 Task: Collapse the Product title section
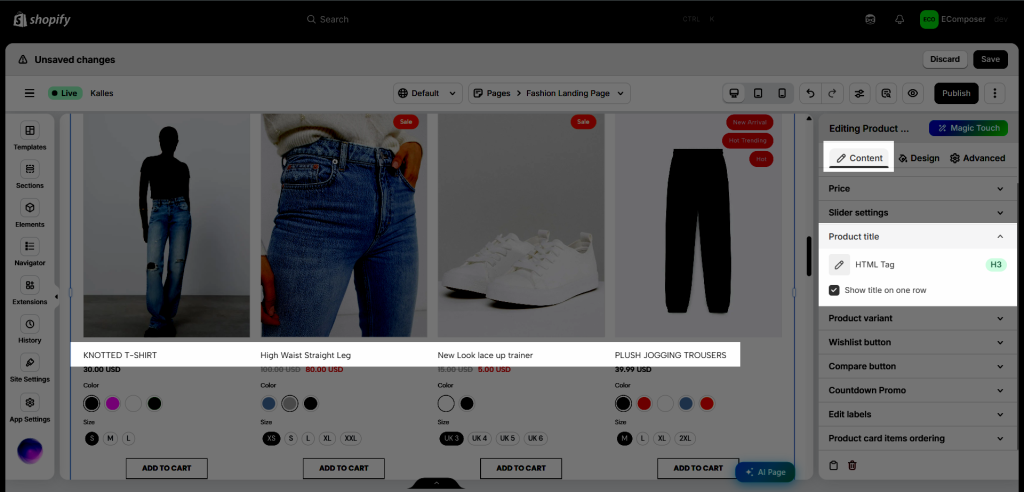tap(916, 237)
